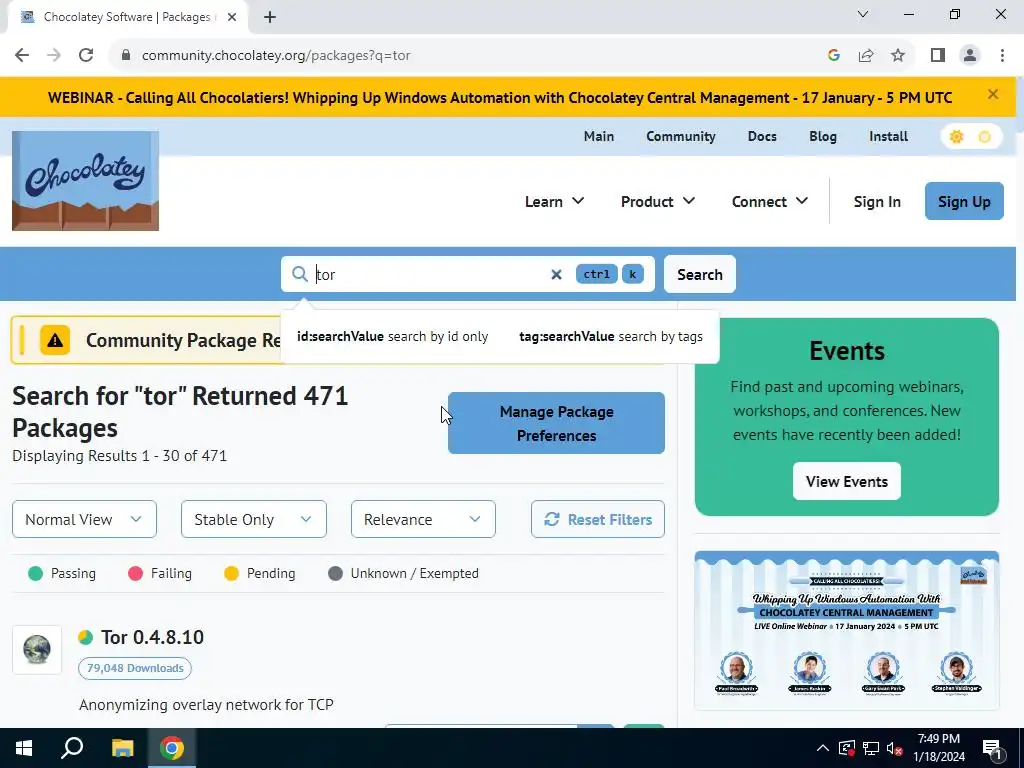Image resolution: width=1024 pixels, height=768 pixels.
Task: Open the Blog nav link
Action: point(823,136)
